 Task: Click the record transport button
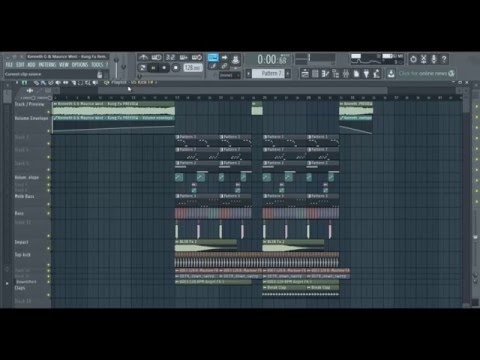[176, 68]
